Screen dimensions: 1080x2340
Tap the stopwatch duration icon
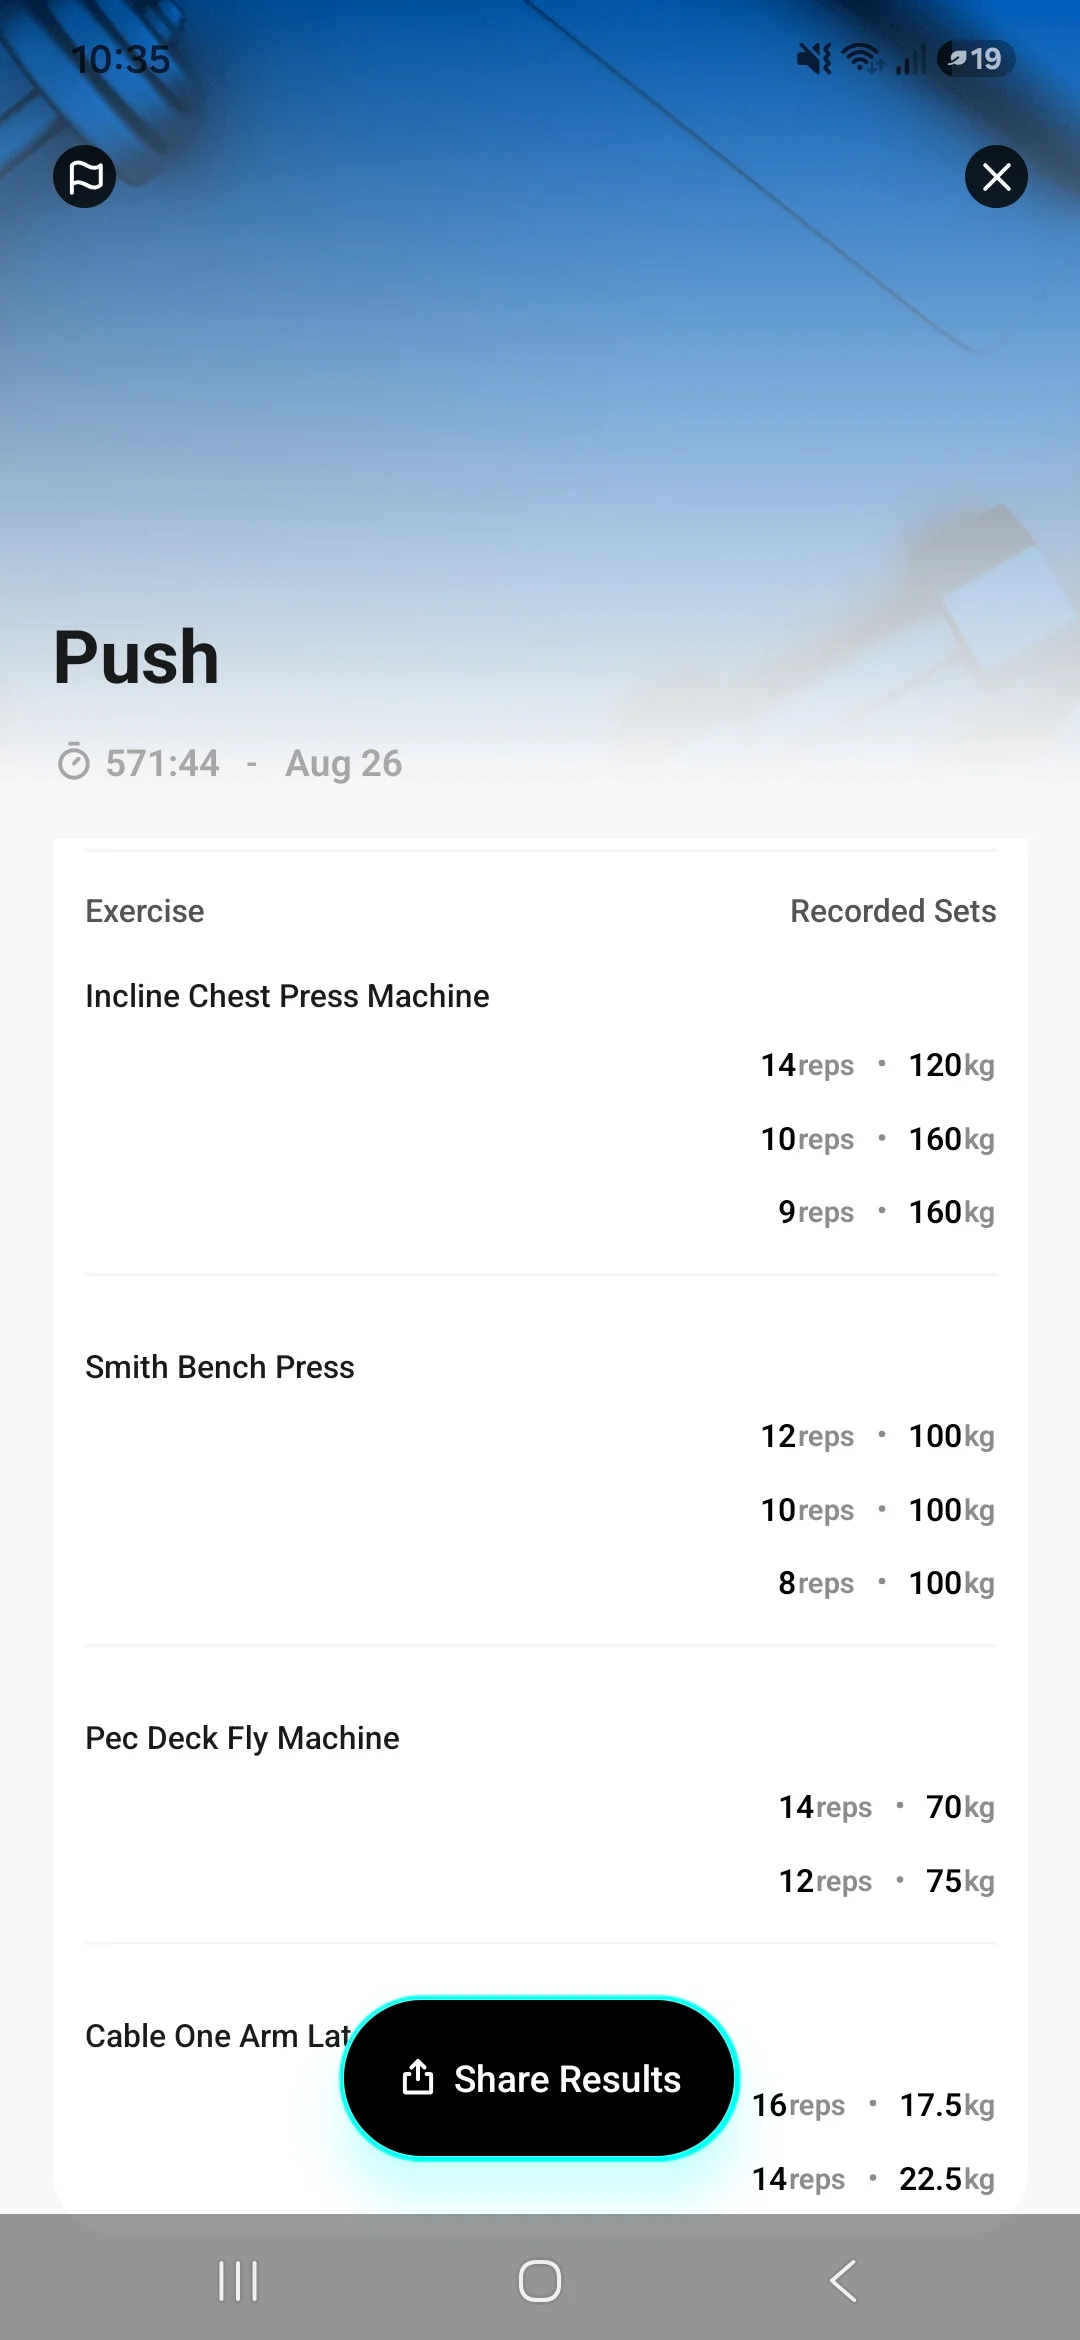click(x=74, y=762)
